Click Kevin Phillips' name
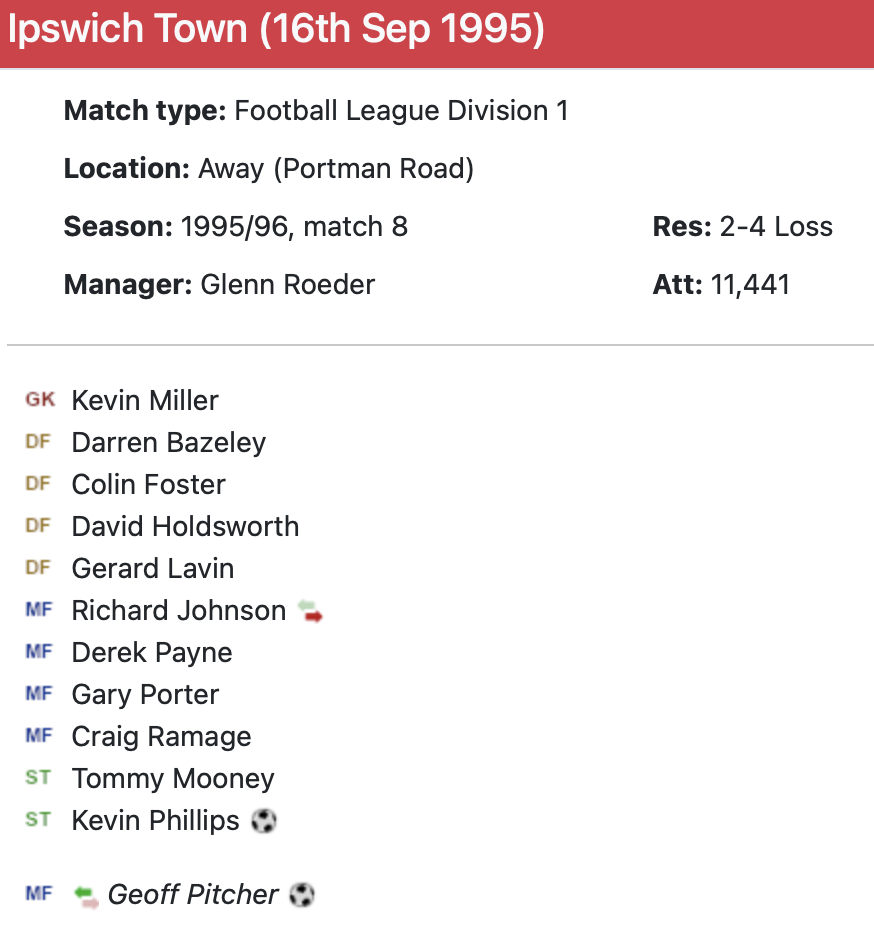 pyautogui.click(x=155, y=820)
